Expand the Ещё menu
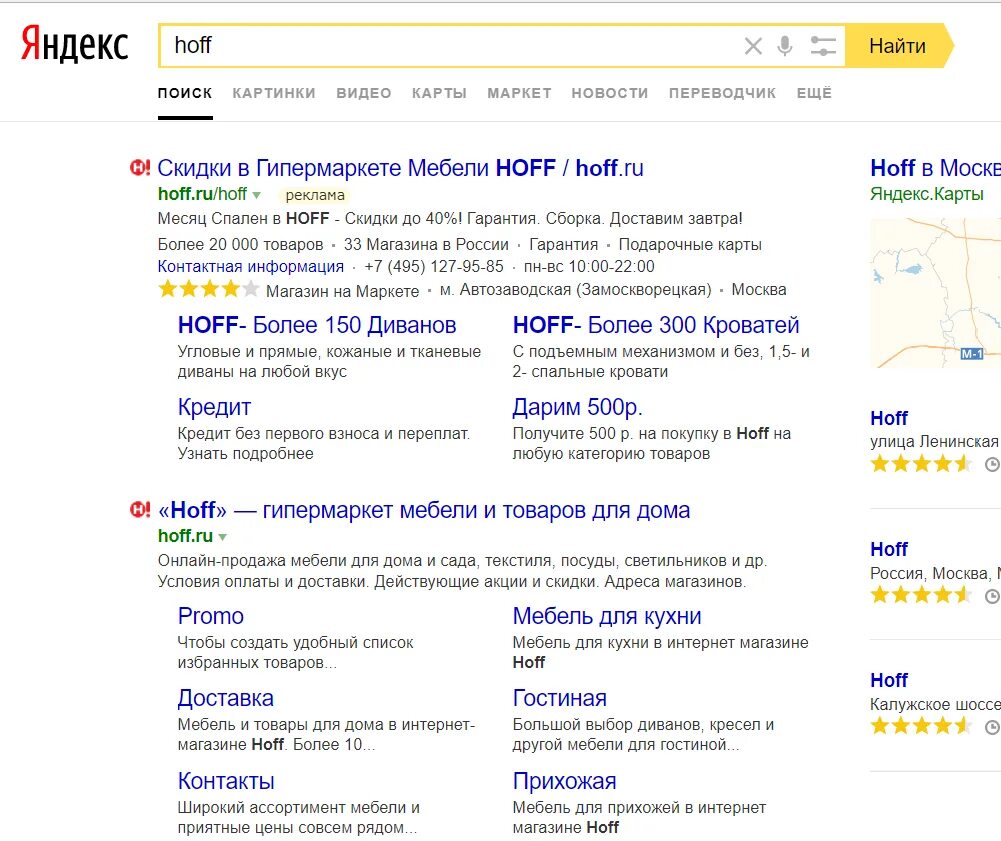Viewport: 1001px width, 841px height. point(814,93)
